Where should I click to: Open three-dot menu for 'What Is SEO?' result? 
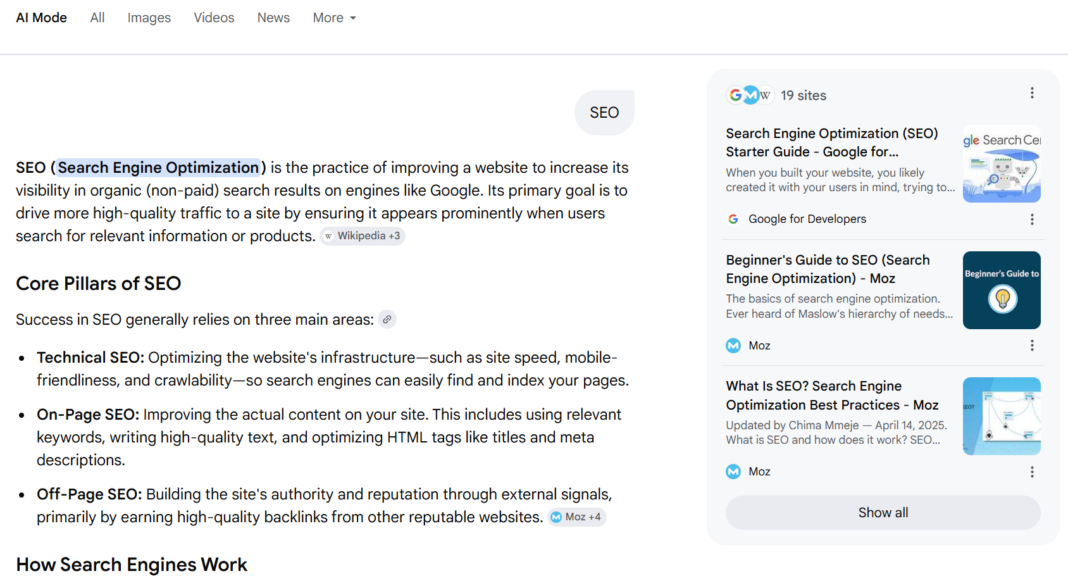click(1032, 472)
